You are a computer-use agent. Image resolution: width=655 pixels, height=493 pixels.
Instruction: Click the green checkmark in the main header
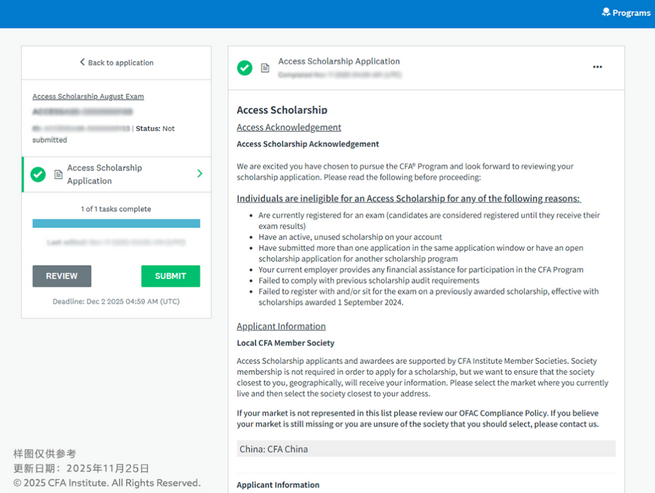click(x=244, y=68)
